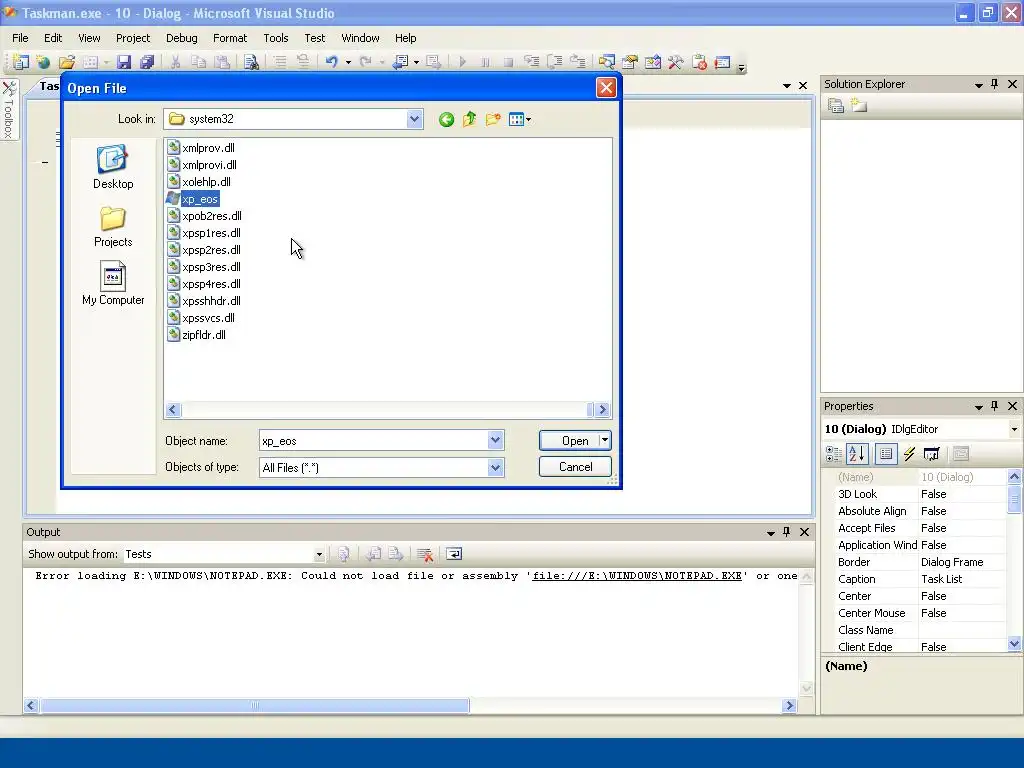1024x768 pixels.
Task: Click the Navigate Backward toolbar icon
Action: (x=400, y=62)
